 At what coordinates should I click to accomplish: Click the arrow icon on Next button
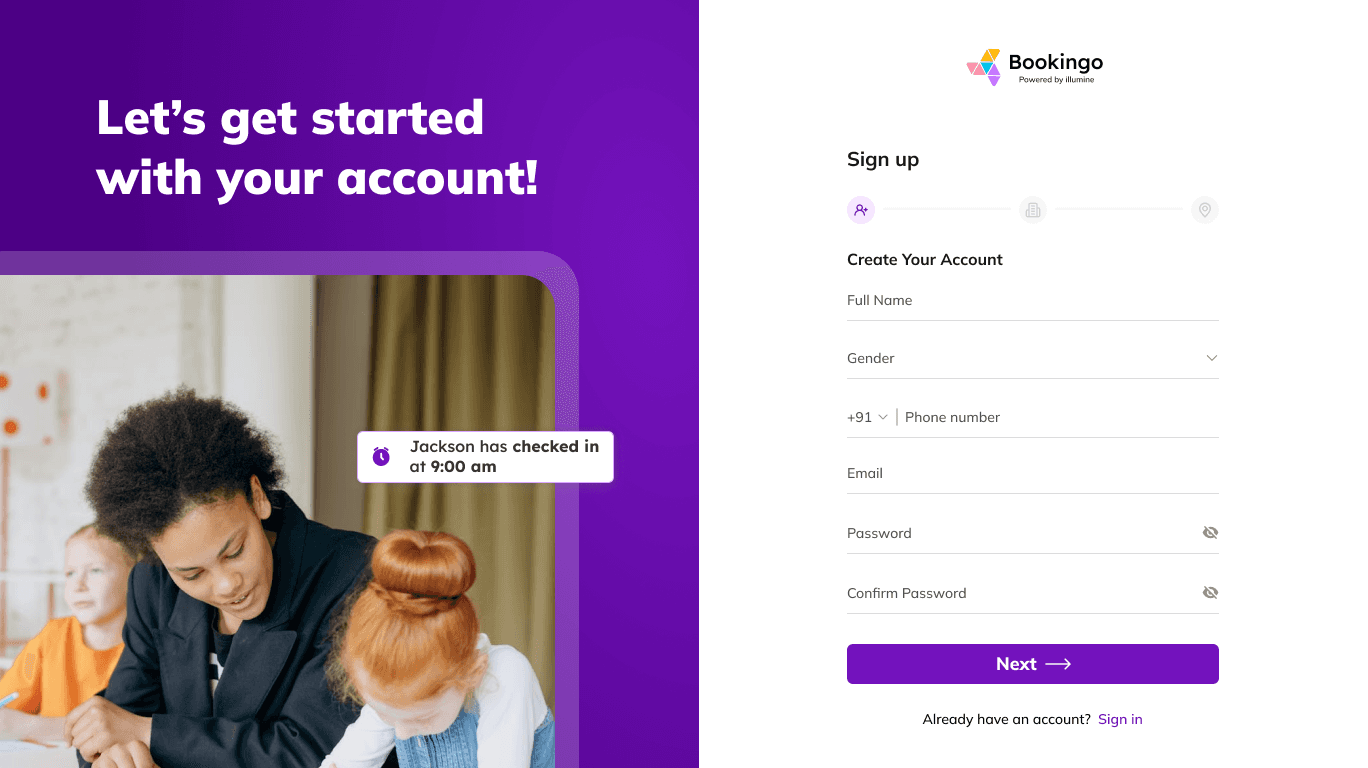tap(1058, 664)
